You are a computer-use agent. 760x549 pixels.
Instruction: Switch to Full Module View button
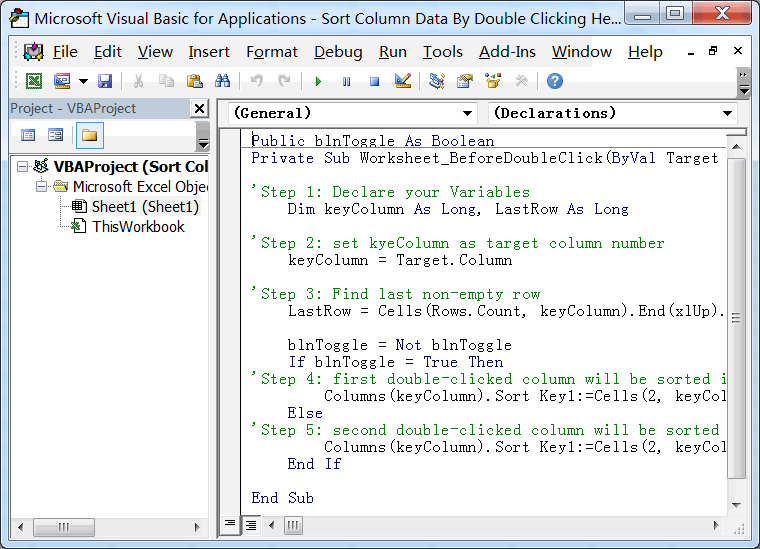251,525
